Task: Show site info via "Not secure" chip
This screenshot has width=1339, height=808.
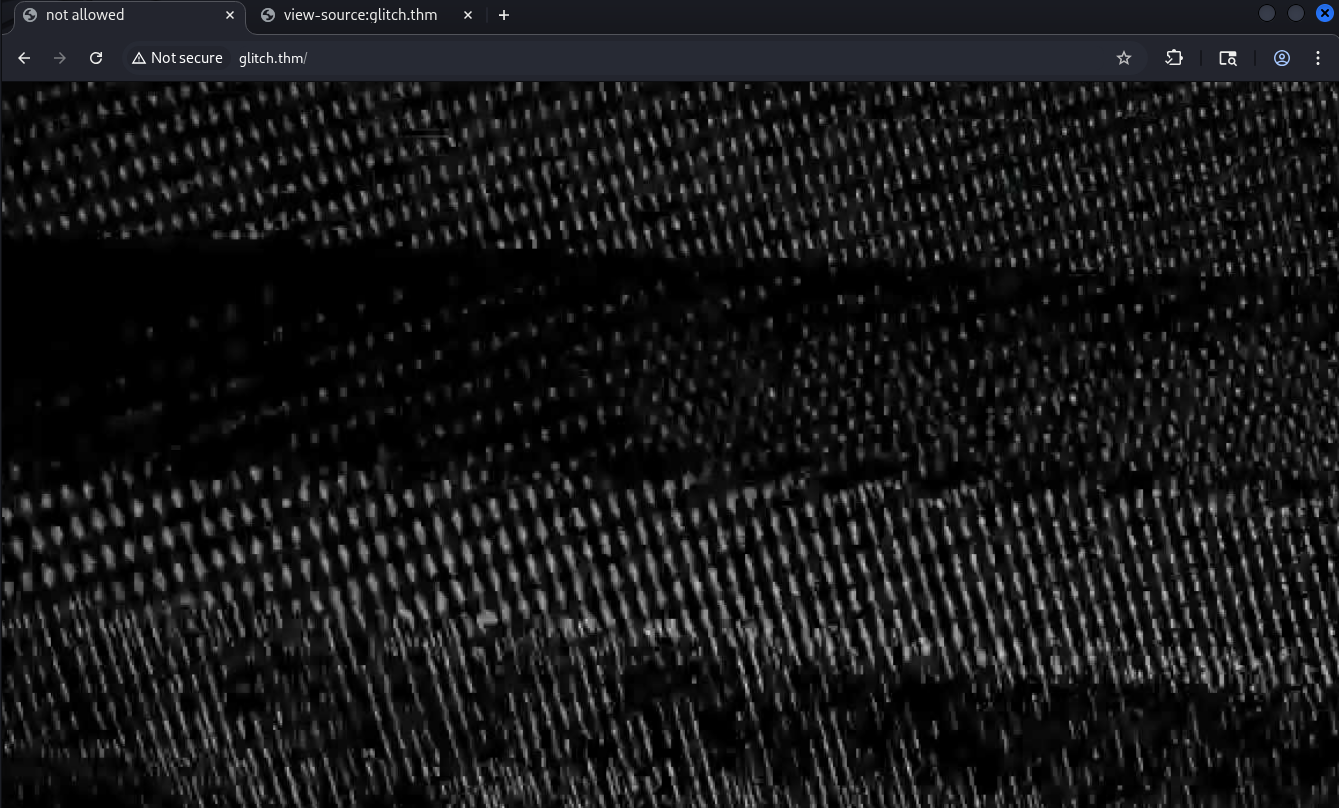Action: tap(177, 58)
